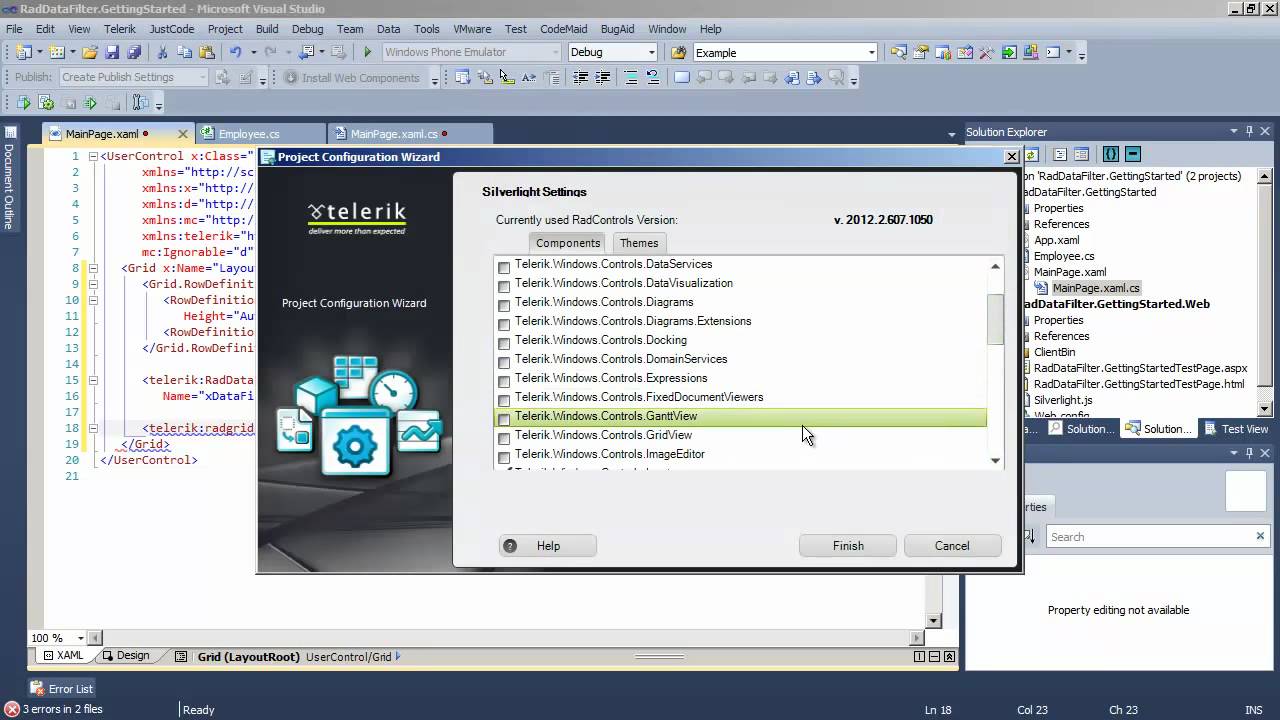Click the New Project toolbar icon

pos(23,52)
